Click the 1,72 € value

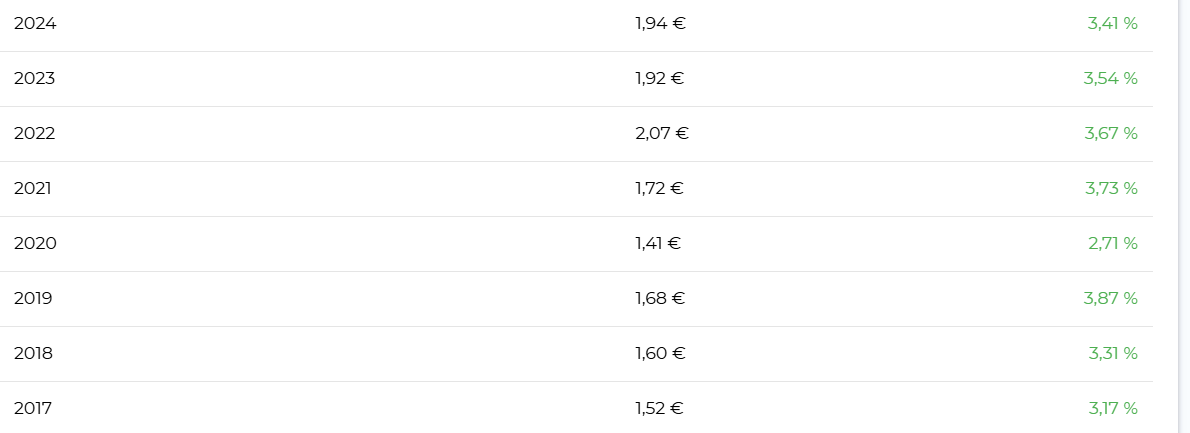coord(659,188)
